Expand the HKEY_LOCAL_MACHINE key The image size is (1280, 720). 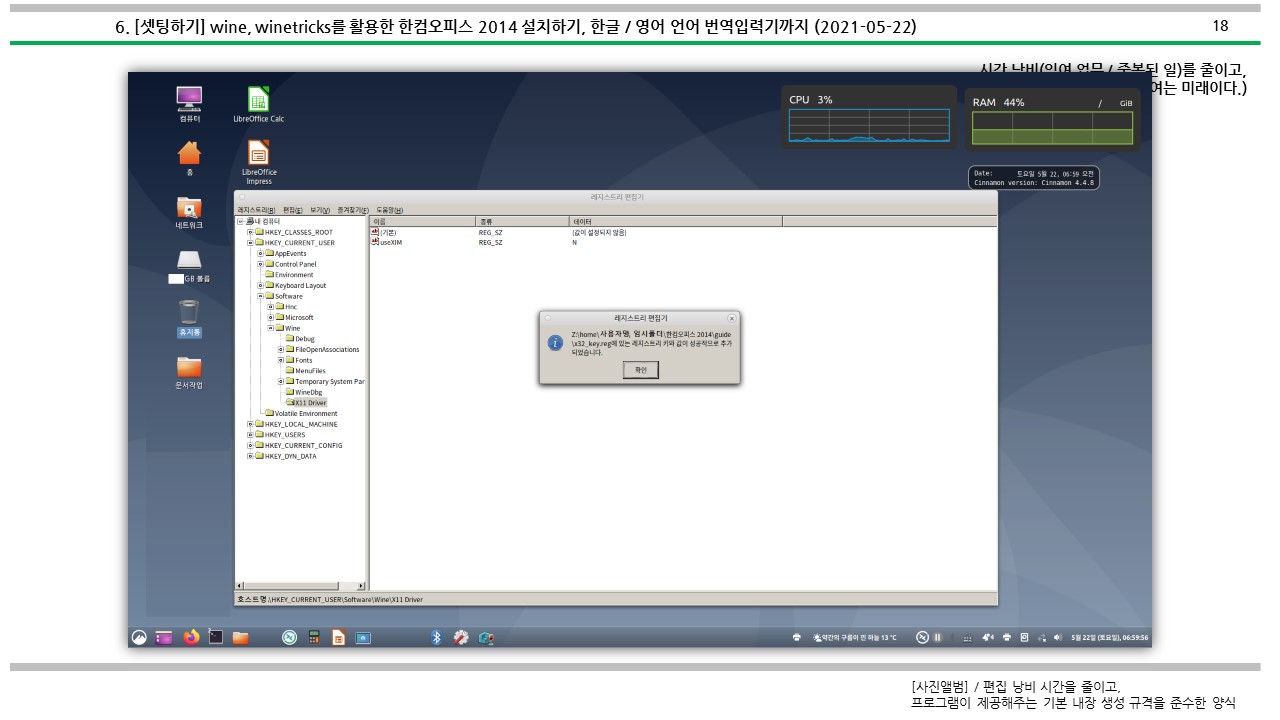250,424
